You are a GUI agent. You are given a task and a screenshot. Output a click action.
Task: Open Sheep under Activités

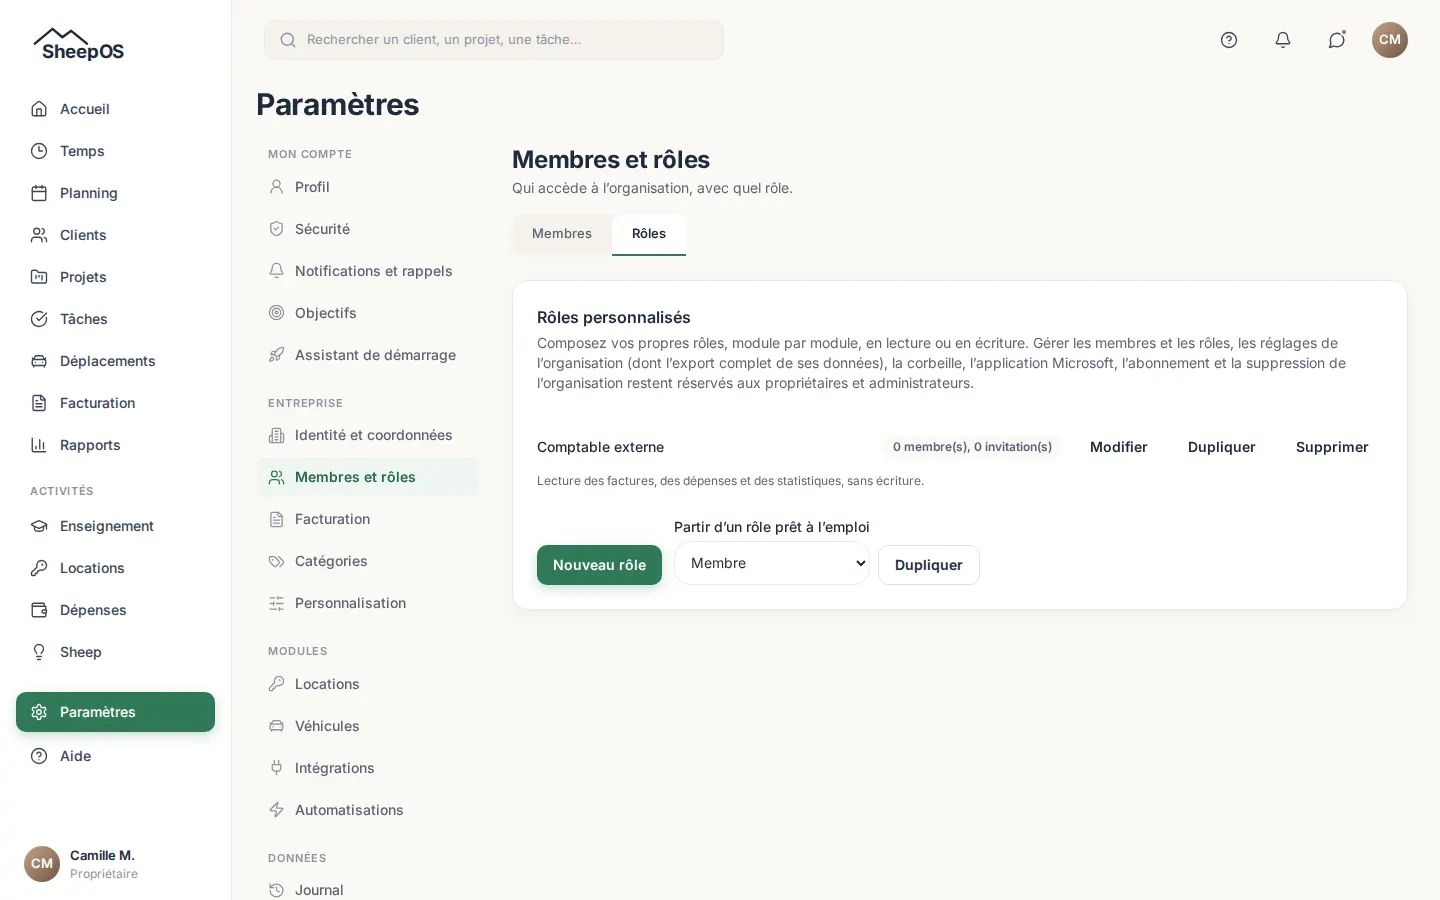click(x=115, y=652)
